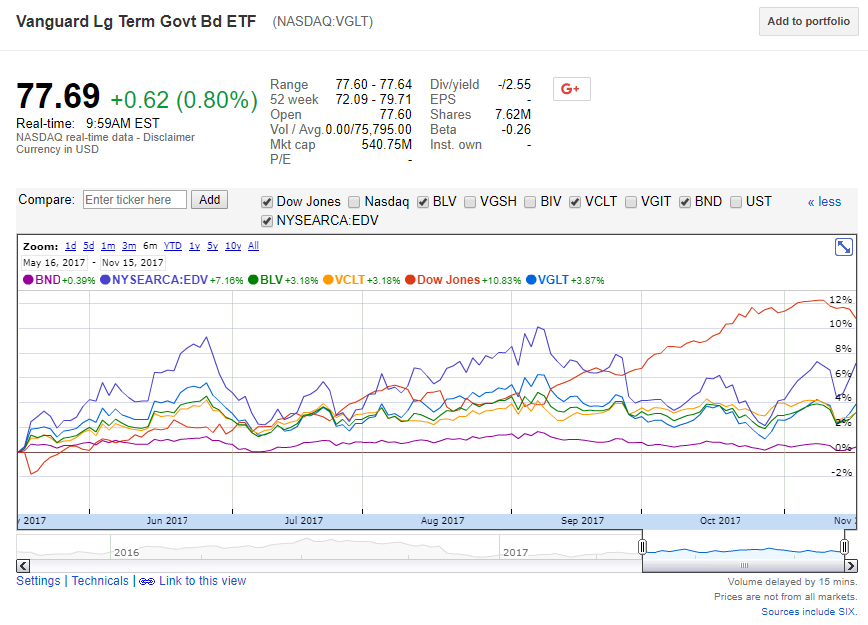Click Sources include SIX link
This screenshot has height=625, width=868.
(809, 612)
